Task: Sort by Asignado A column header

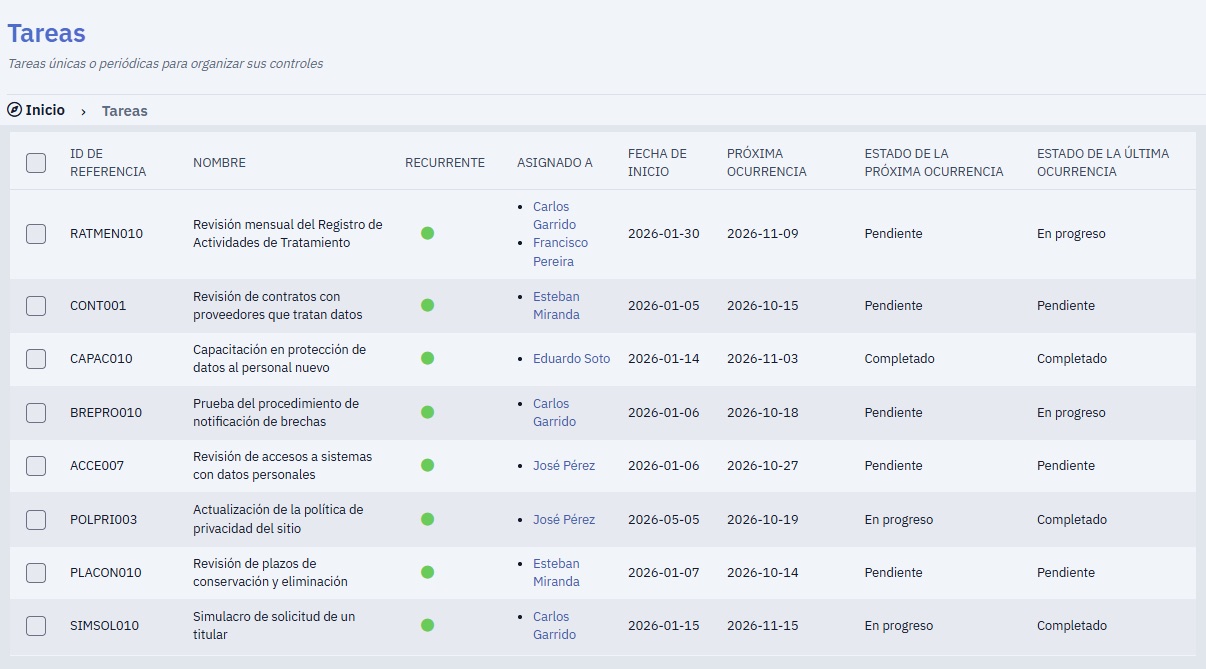Action: tap(555, 162)
